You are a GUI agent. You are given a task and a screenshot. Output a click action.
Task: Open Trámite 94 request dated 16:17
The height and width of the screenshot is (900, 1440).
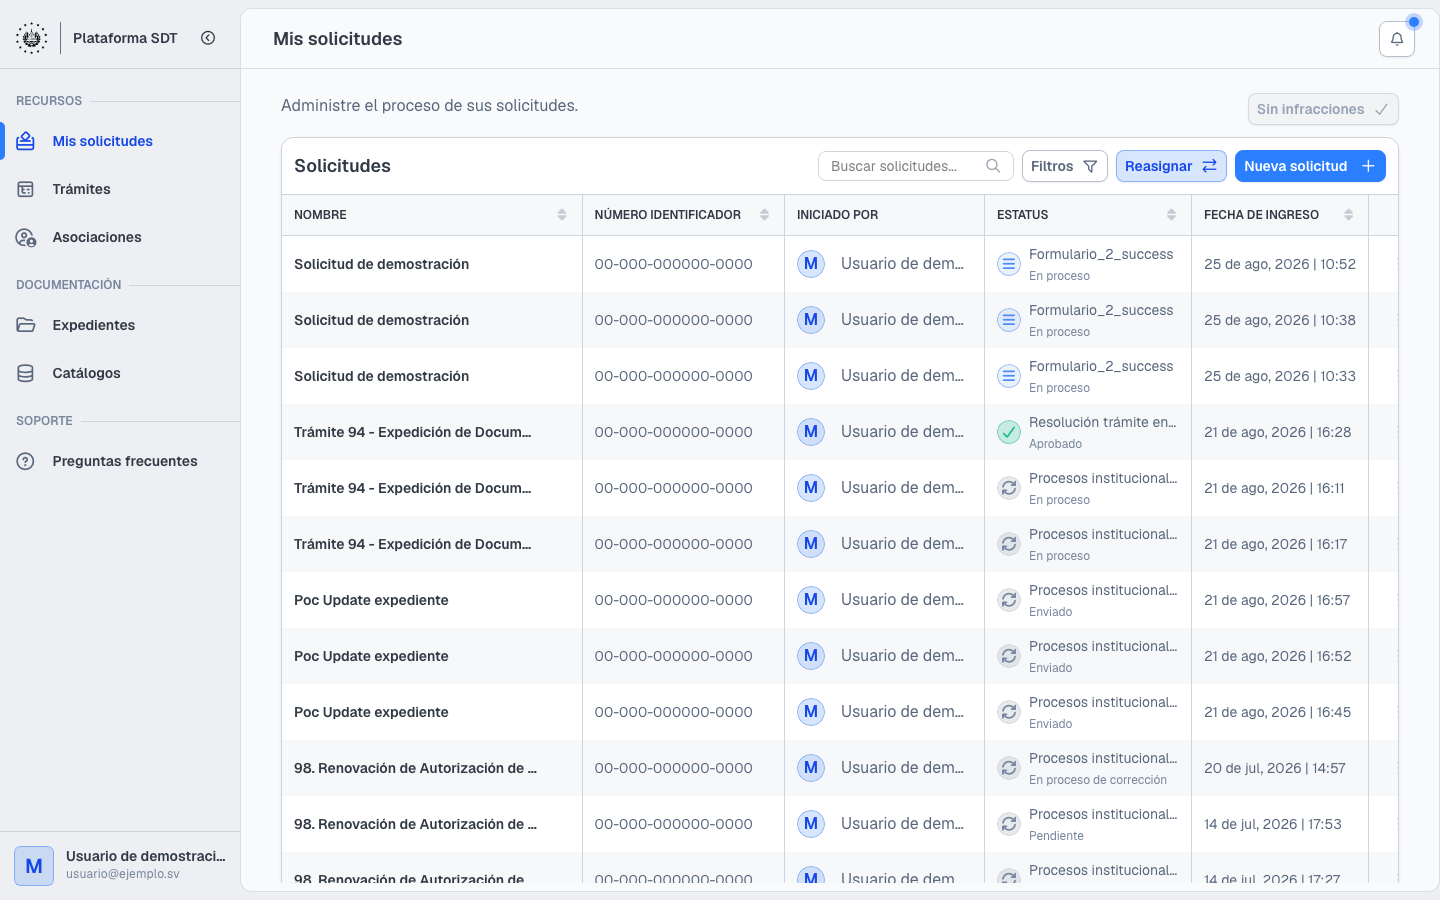point(412,544)
